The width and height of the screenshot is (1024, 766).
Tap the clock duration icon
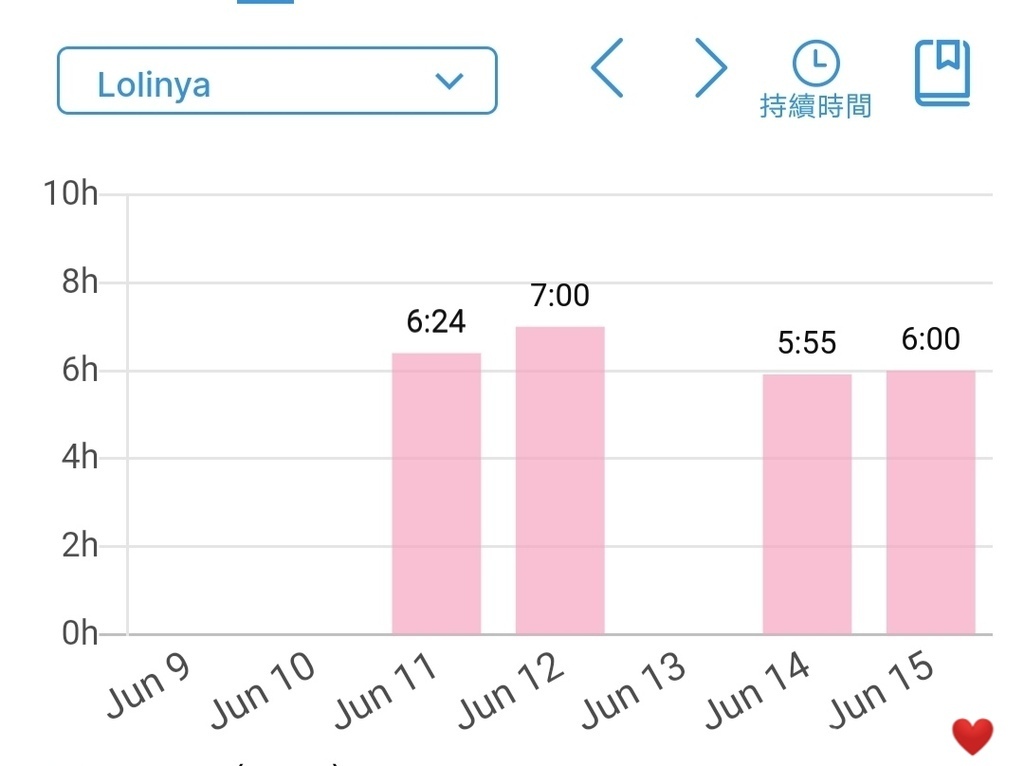(816, 64)
